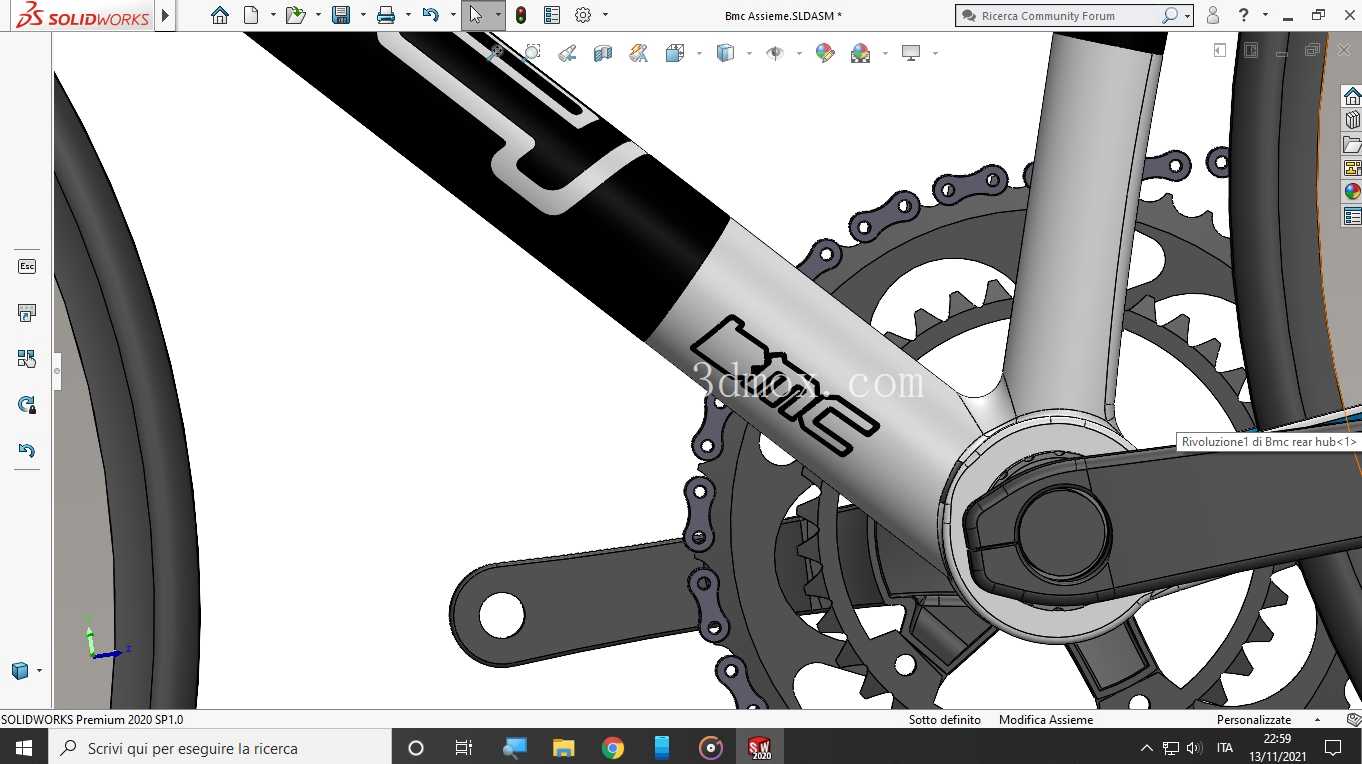Open the Print dropdown arrow
The height and width of the screenshot is (764, 1362).
click(408, 15)
